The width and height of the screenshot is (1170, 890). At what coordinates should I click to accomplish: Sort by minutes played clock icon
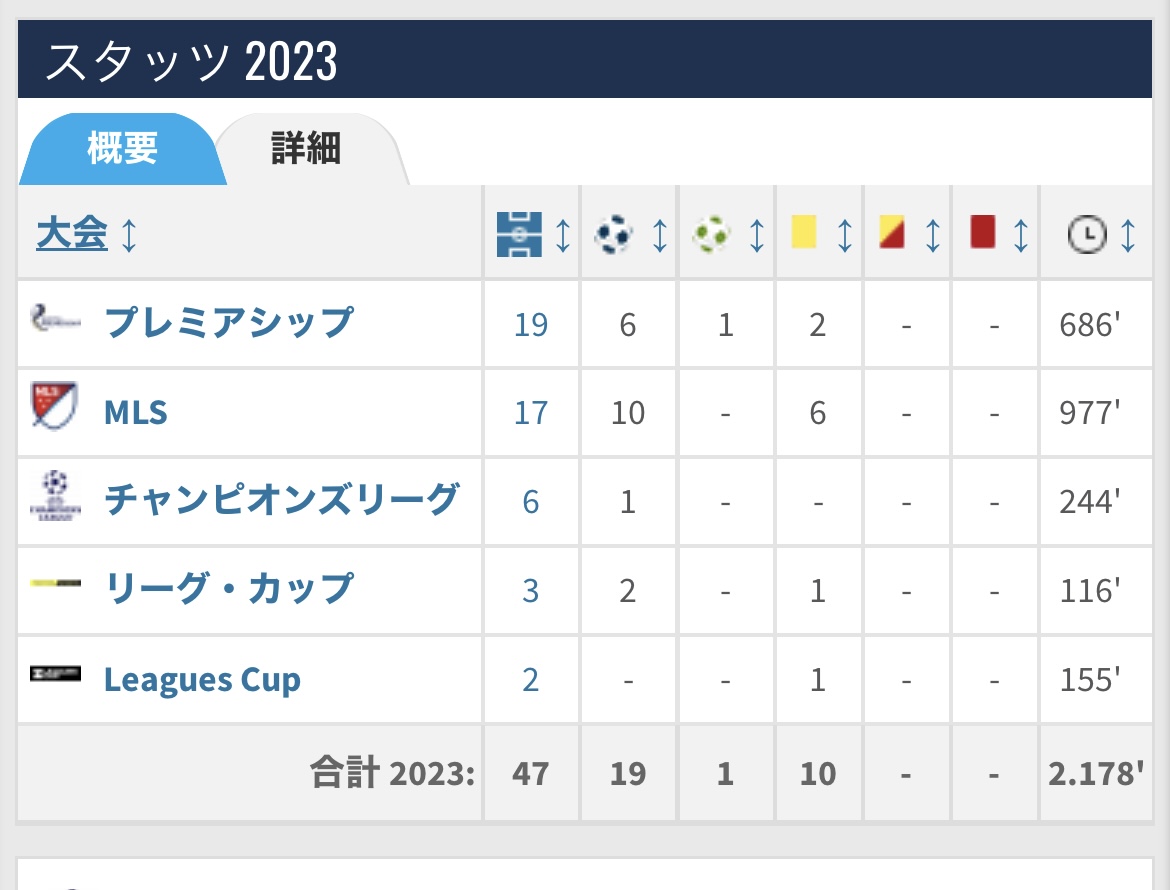point(1087,234)
